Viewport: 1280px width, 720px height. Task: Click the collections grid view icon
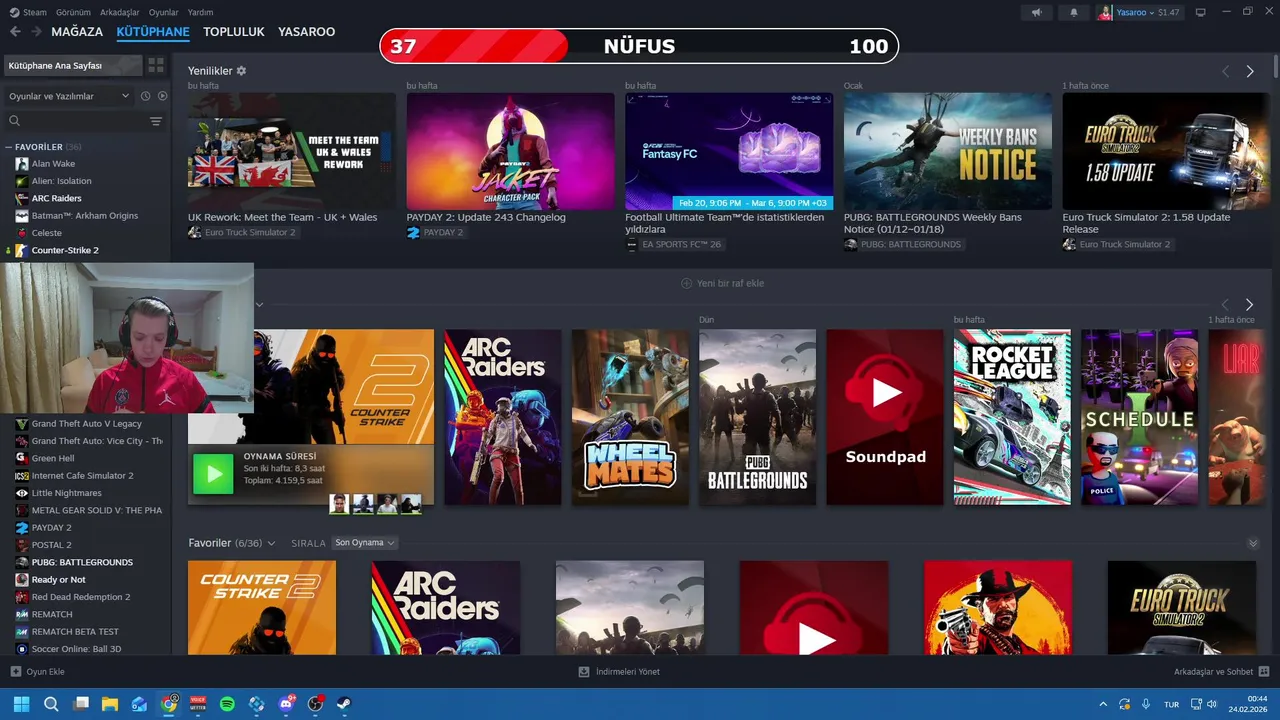(155, 65)
